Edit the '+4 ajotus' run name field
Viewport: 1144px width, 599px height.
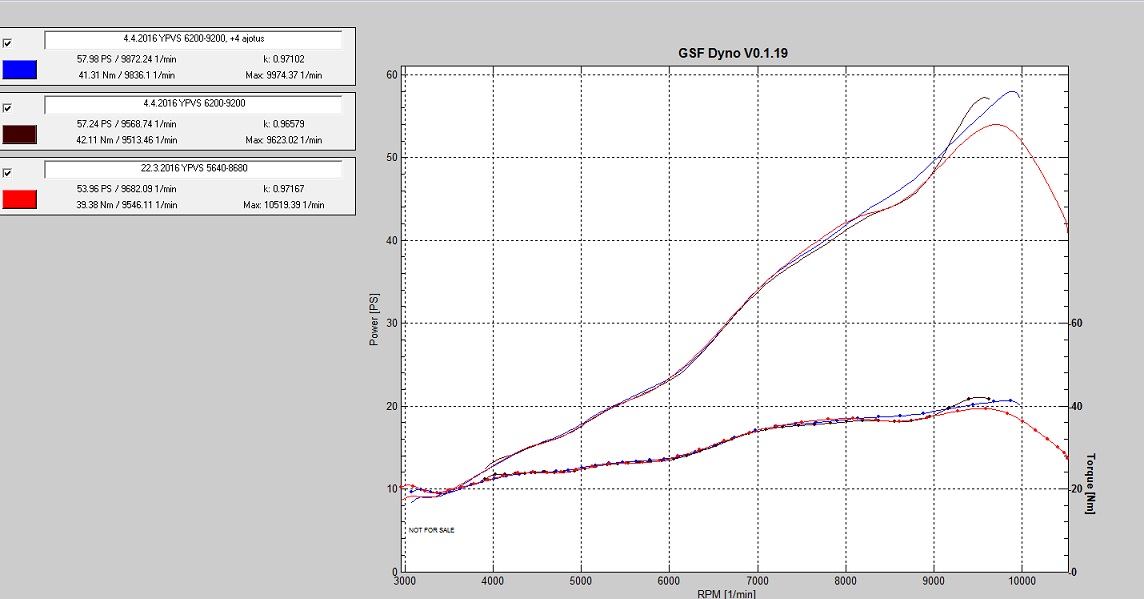pyautogui.click(x=194, y=40)
